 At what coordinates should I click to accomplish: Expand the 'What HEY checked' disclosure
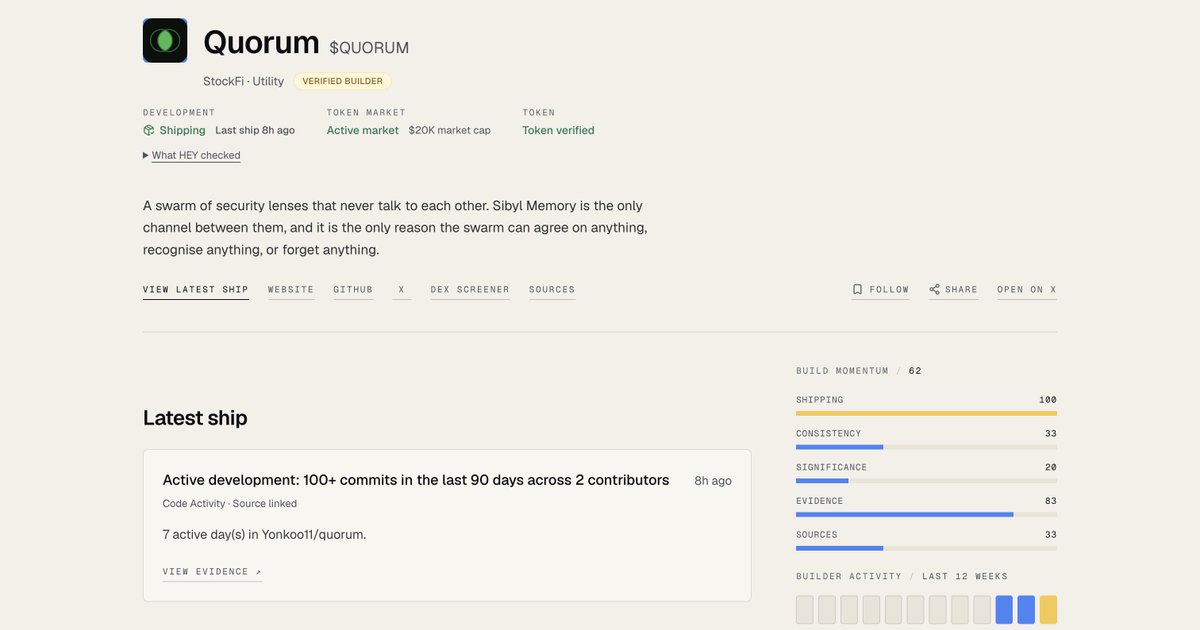click(x=192, y=155)
